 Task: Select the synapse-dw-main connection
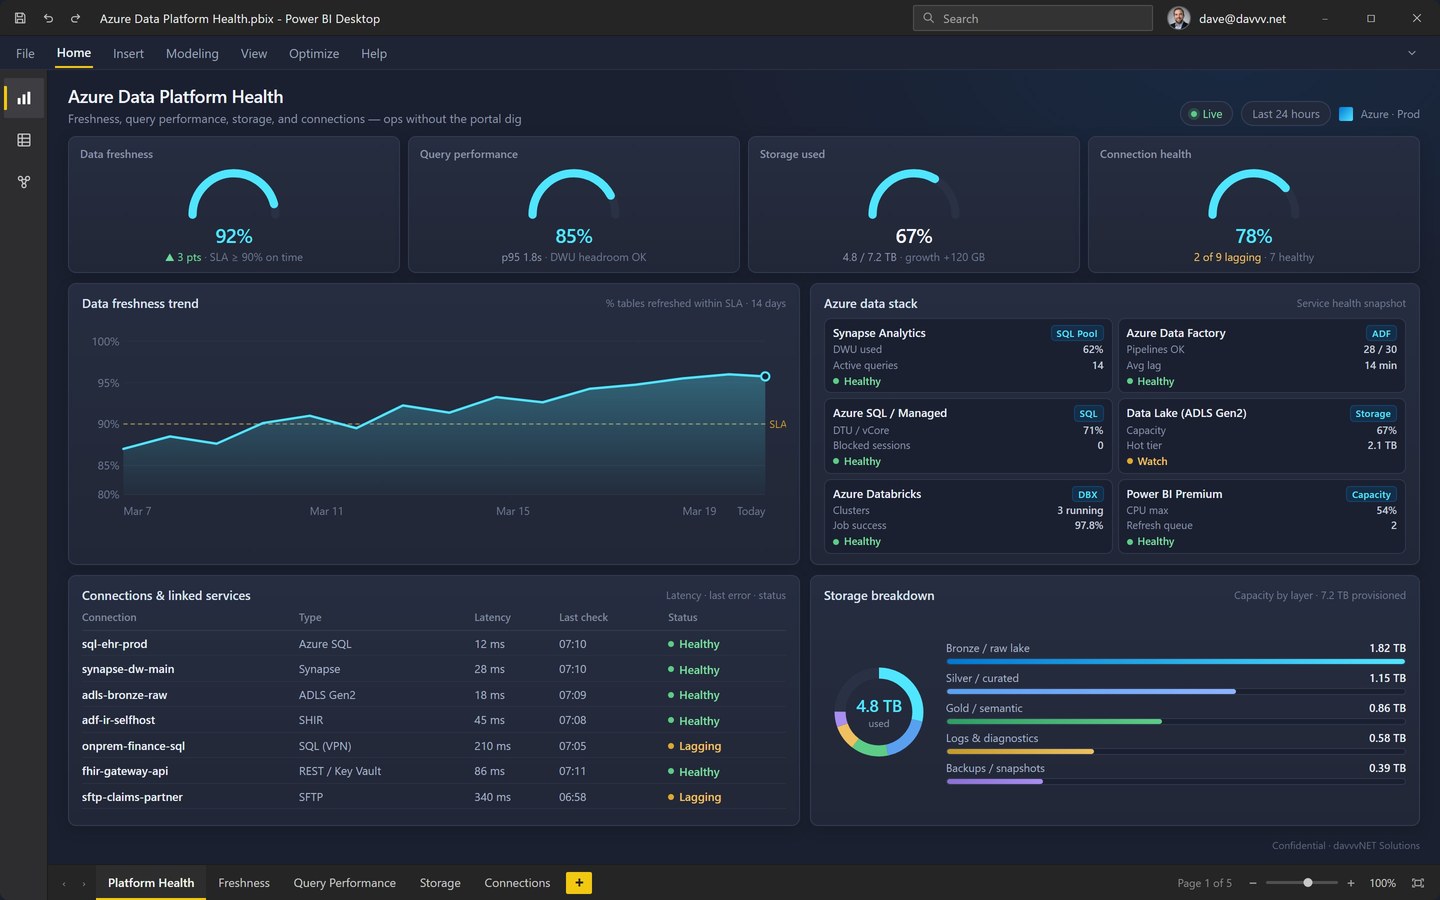[434, 669]
